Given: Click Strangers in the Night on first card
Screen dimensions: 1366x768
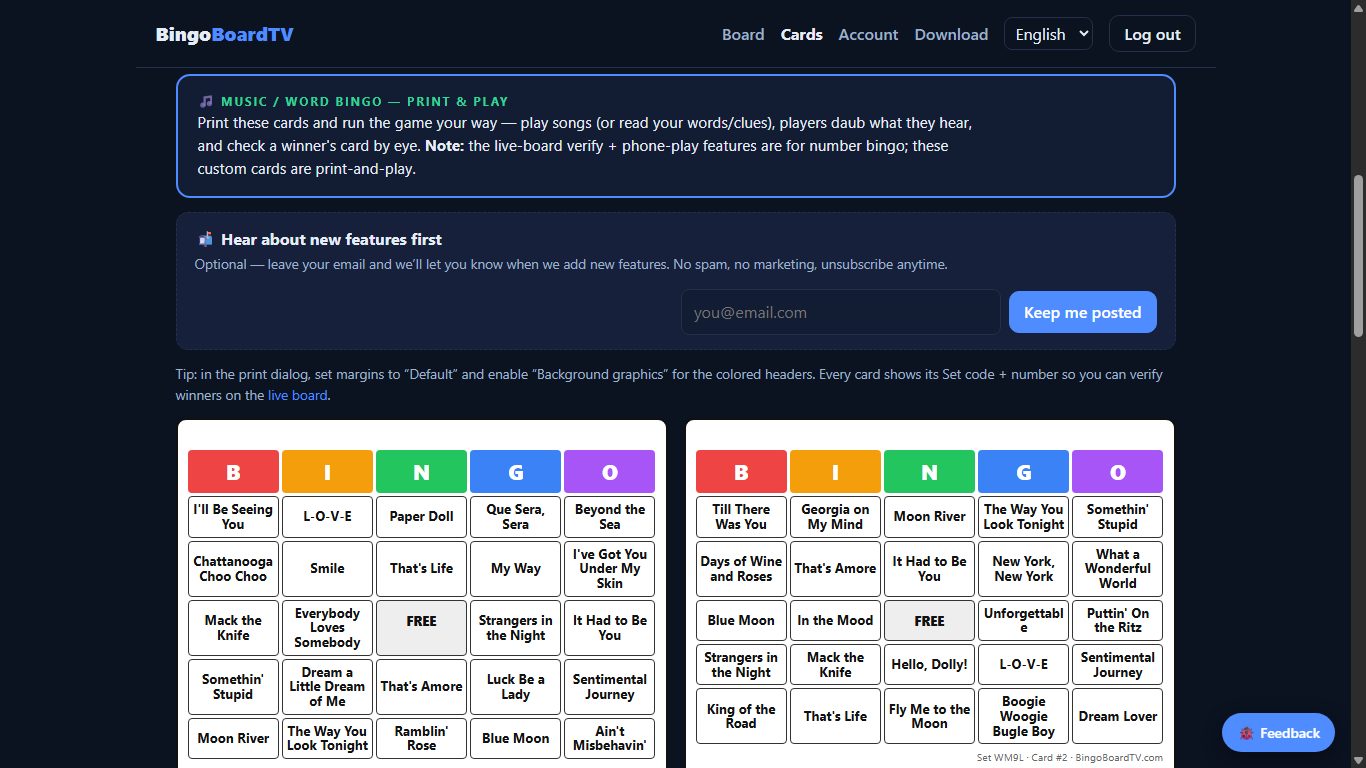Looking at the screenshot, I should tap(515, 628).
